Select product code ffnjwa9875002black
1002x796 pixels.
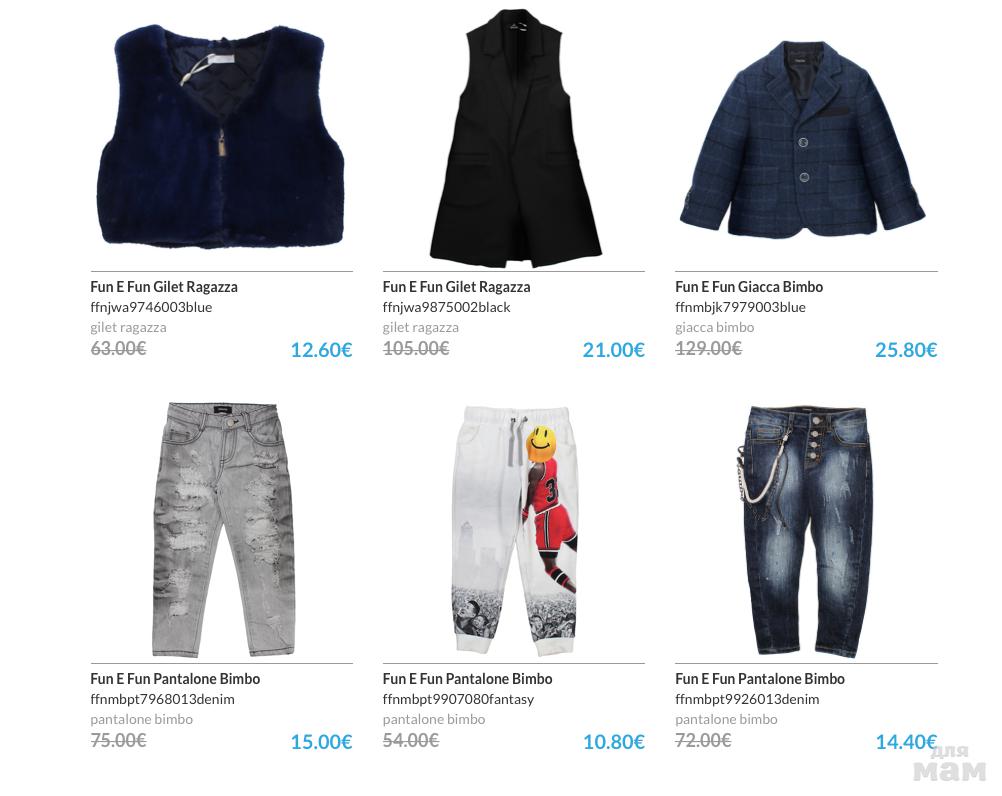[x=447, y=307]
